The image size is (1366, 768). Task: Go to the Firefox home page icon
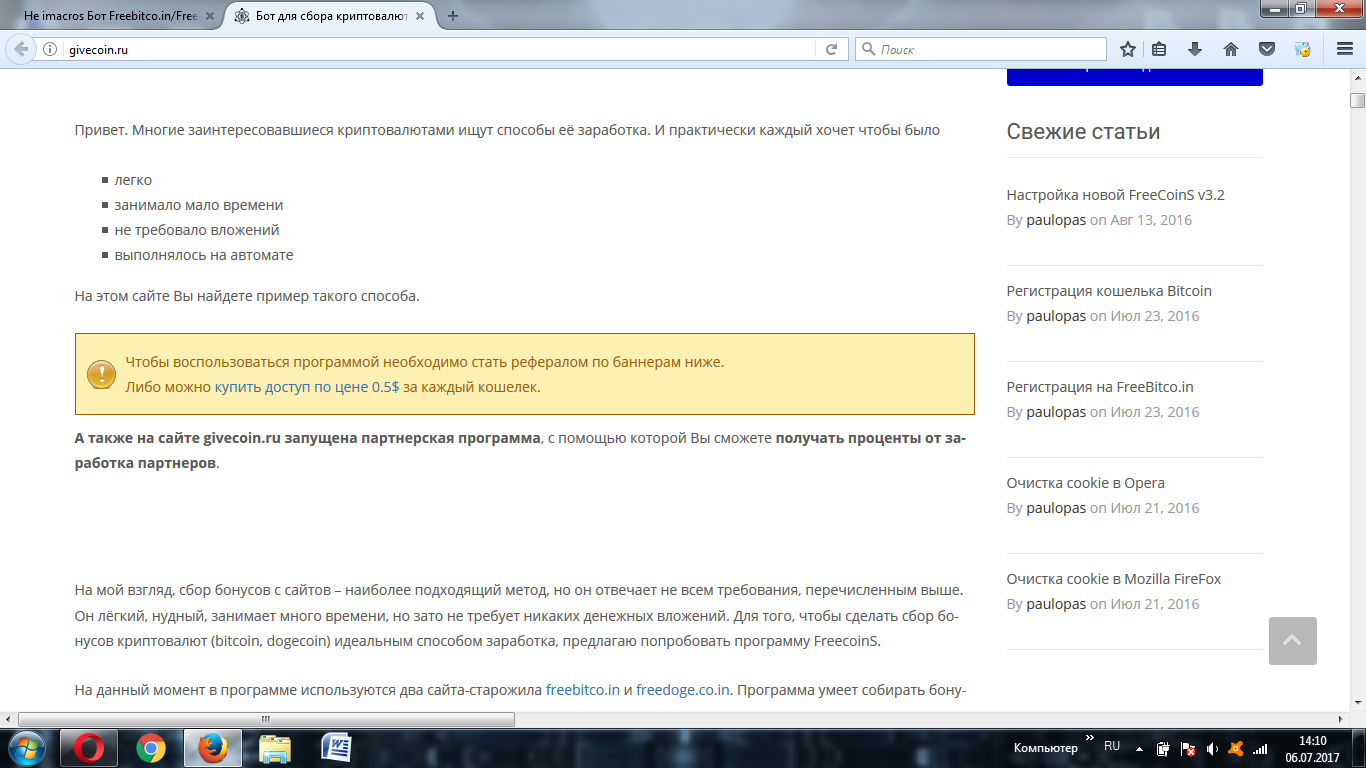(1231, 49)
